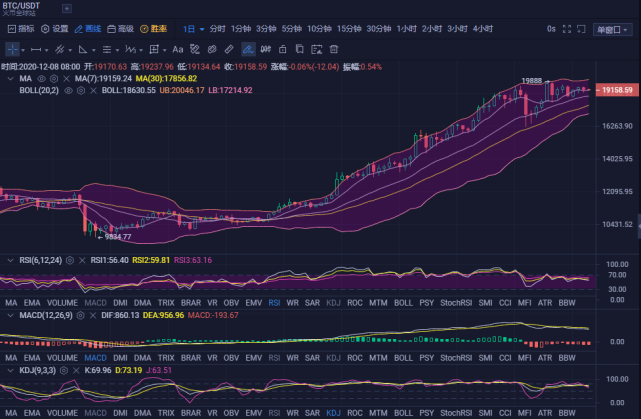Click the copy drawings icon
The width and height of the screenshot is (641, 419).
(x=300, y=49)
